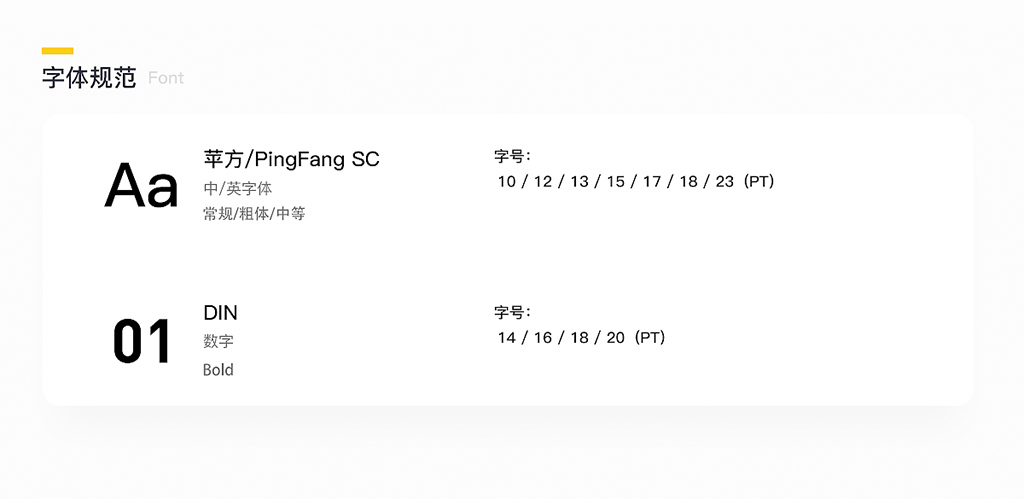Select size 10 in the PingFang list
The height and width of the screenshot is (499, 1024).
click(507, 182)
